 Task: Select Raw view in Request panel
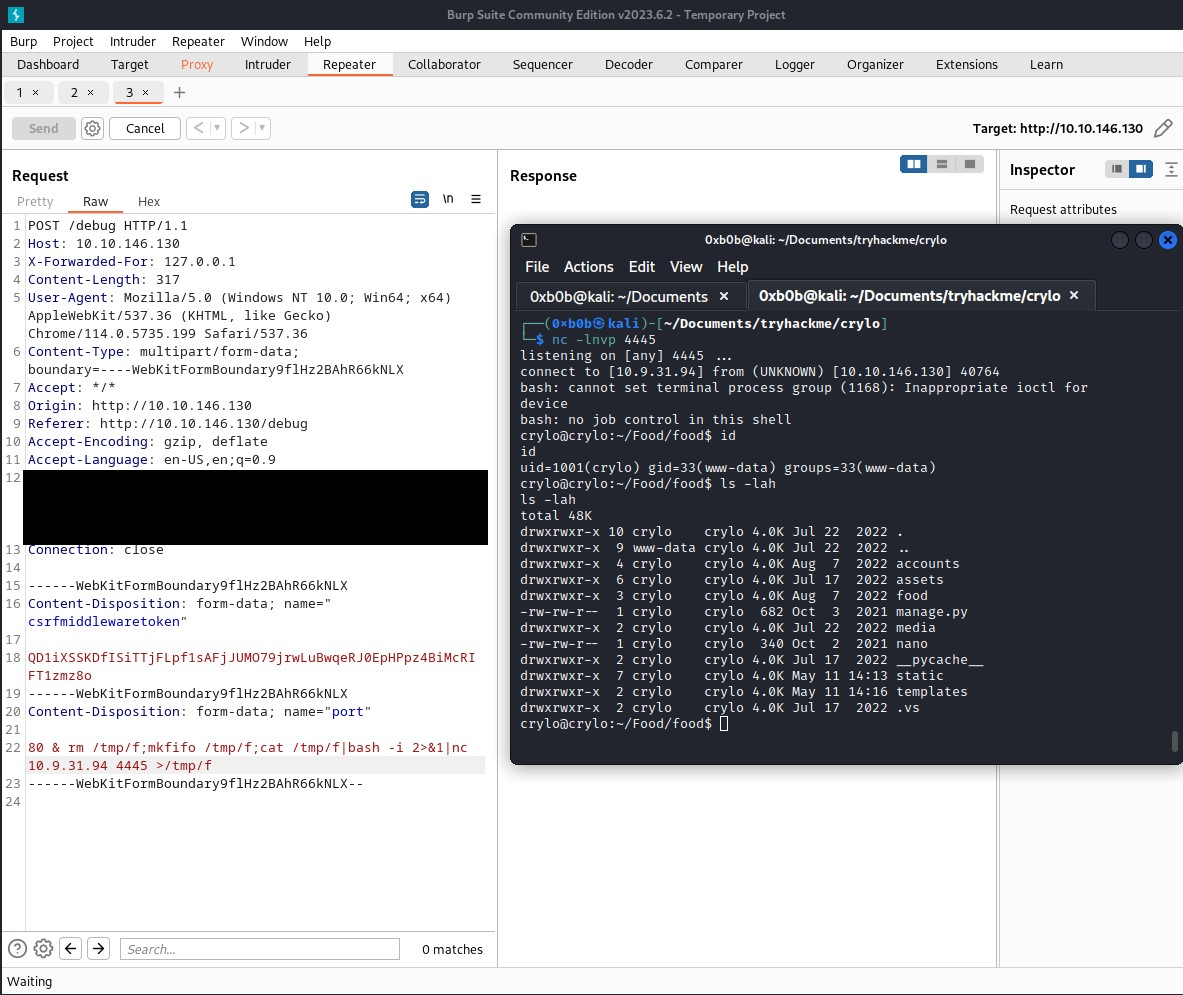pos(96,201)
